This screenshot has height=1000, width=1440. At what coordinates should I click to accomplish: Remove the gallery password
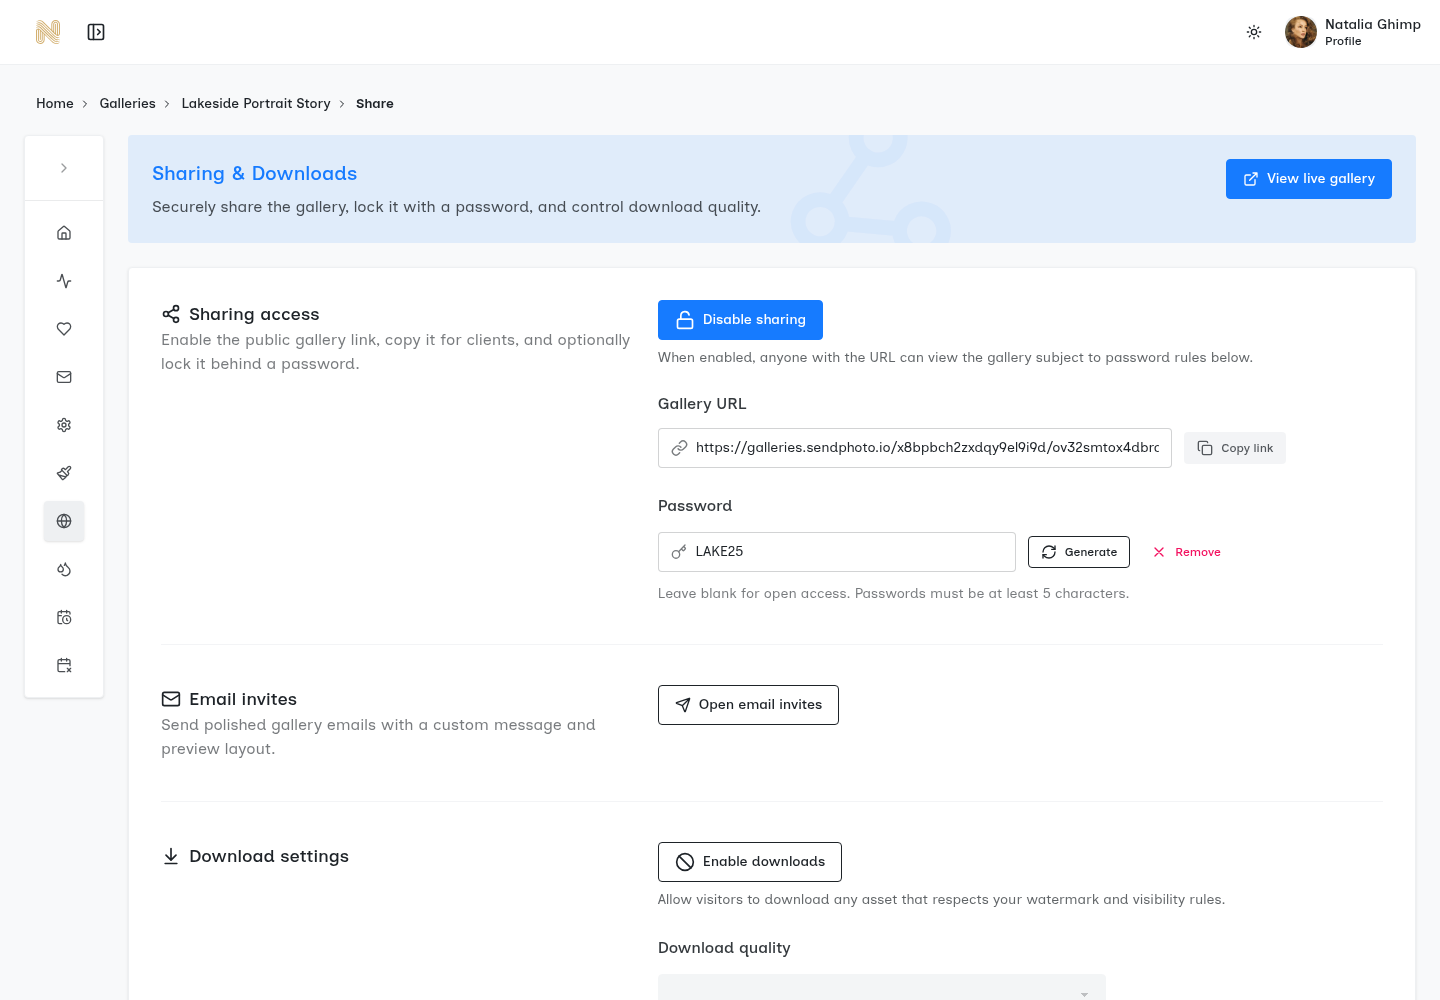pos(1187,552)
